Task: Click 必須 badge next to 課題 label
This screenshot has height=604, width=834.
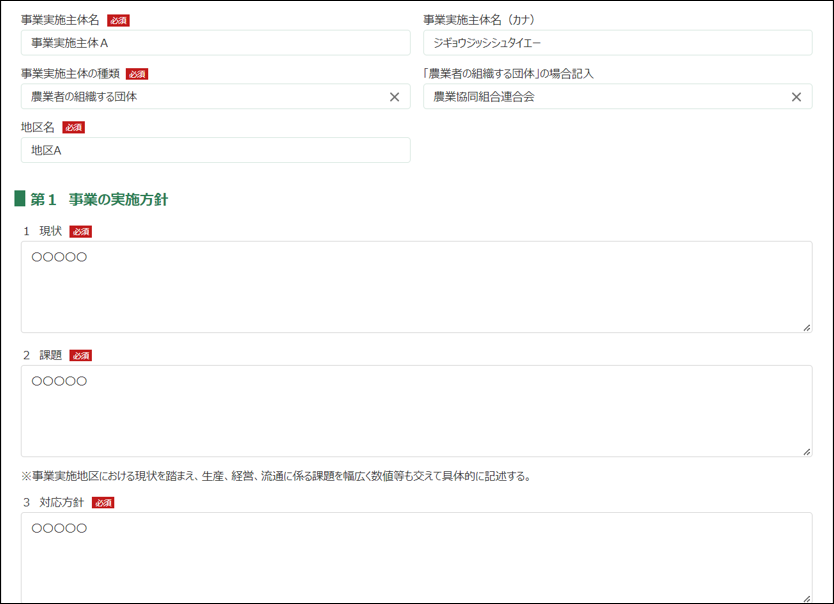Action: coord(81,355)
